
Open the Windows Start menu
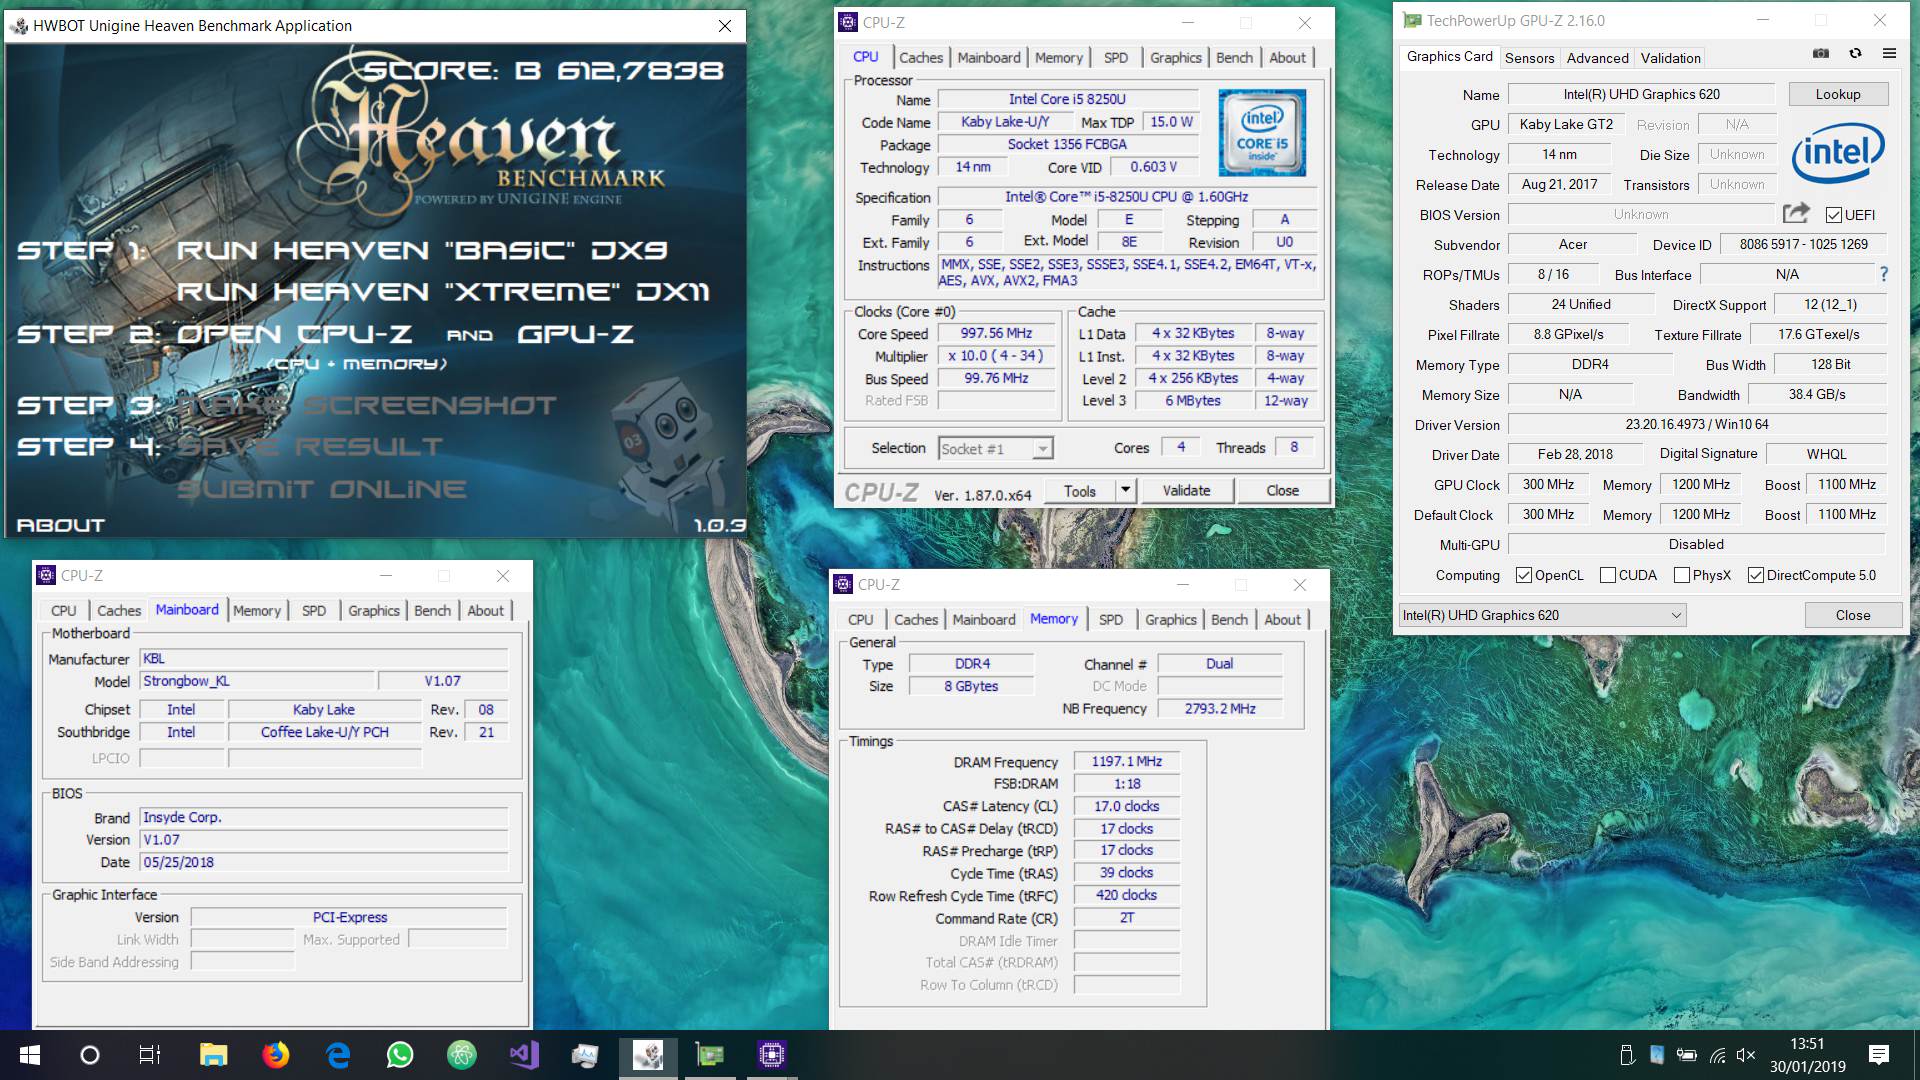tap(29, 1055)
